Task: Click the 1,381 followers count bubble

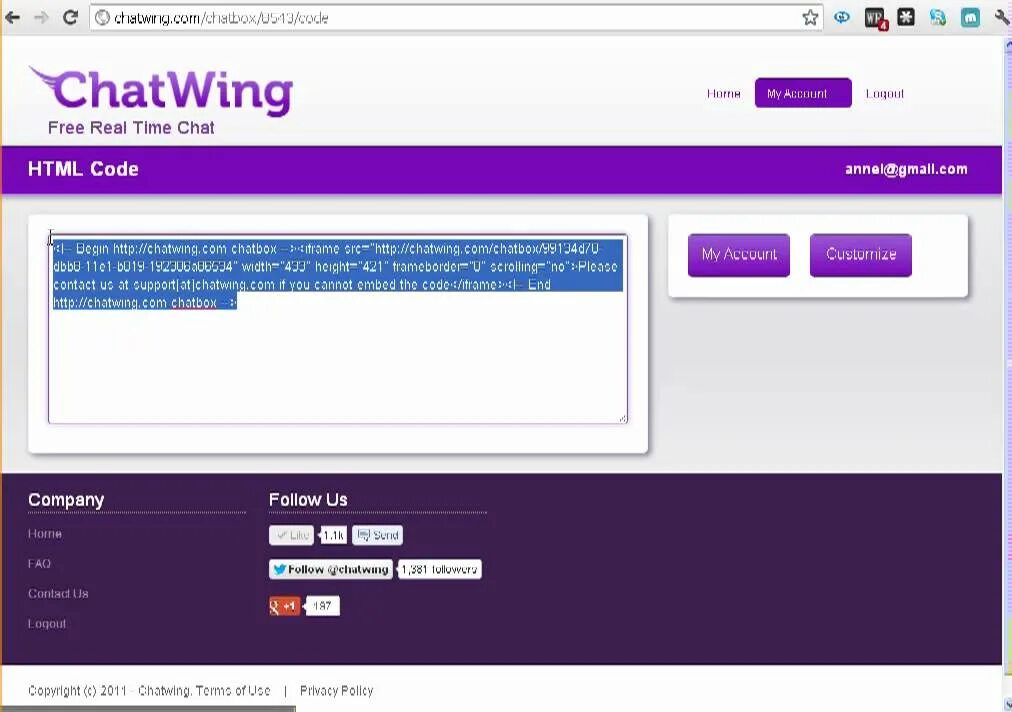Action: click(x=439, y=569)
